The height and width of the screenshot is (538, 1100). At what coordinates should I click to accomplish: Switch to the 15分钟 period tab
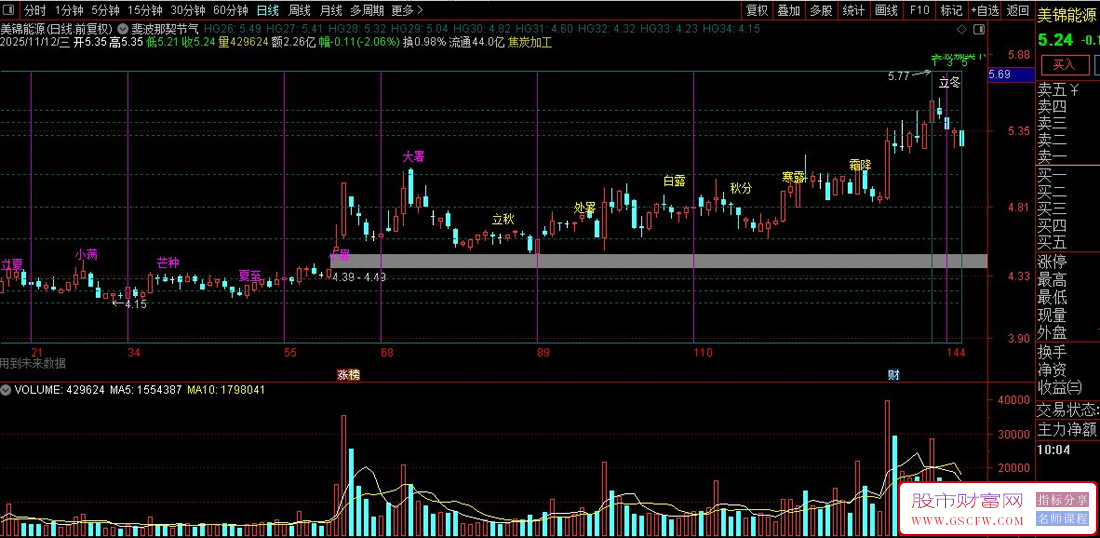[145, 11]
